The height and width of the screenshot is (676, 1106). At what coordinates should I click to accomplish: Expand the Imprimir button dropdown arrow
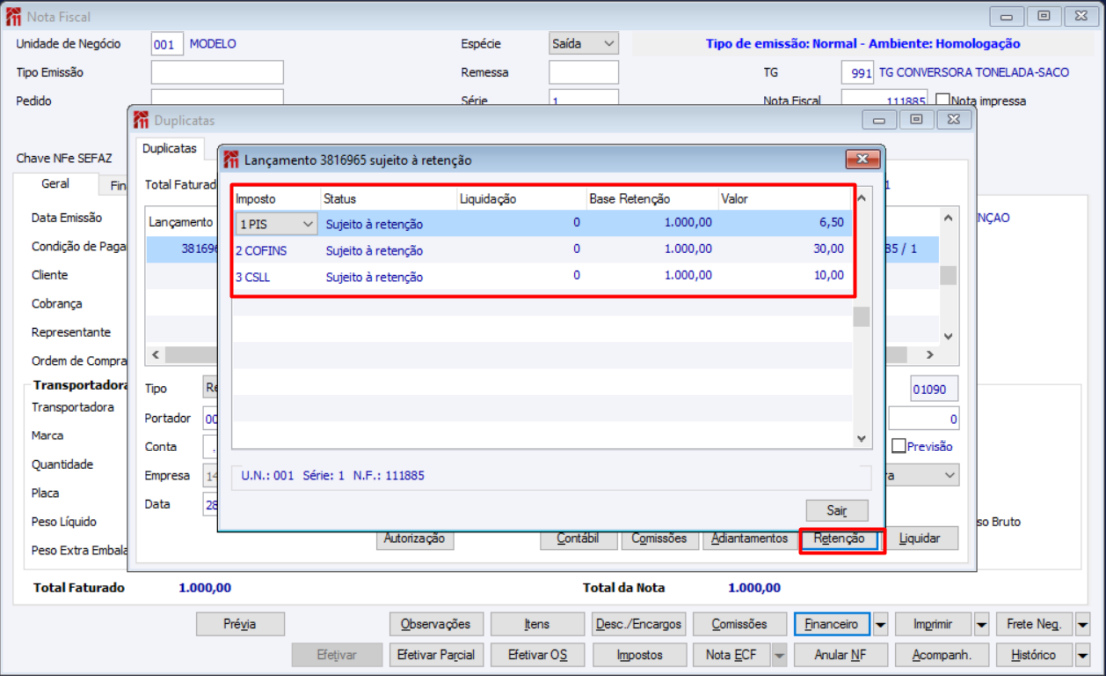click(982, 624)
